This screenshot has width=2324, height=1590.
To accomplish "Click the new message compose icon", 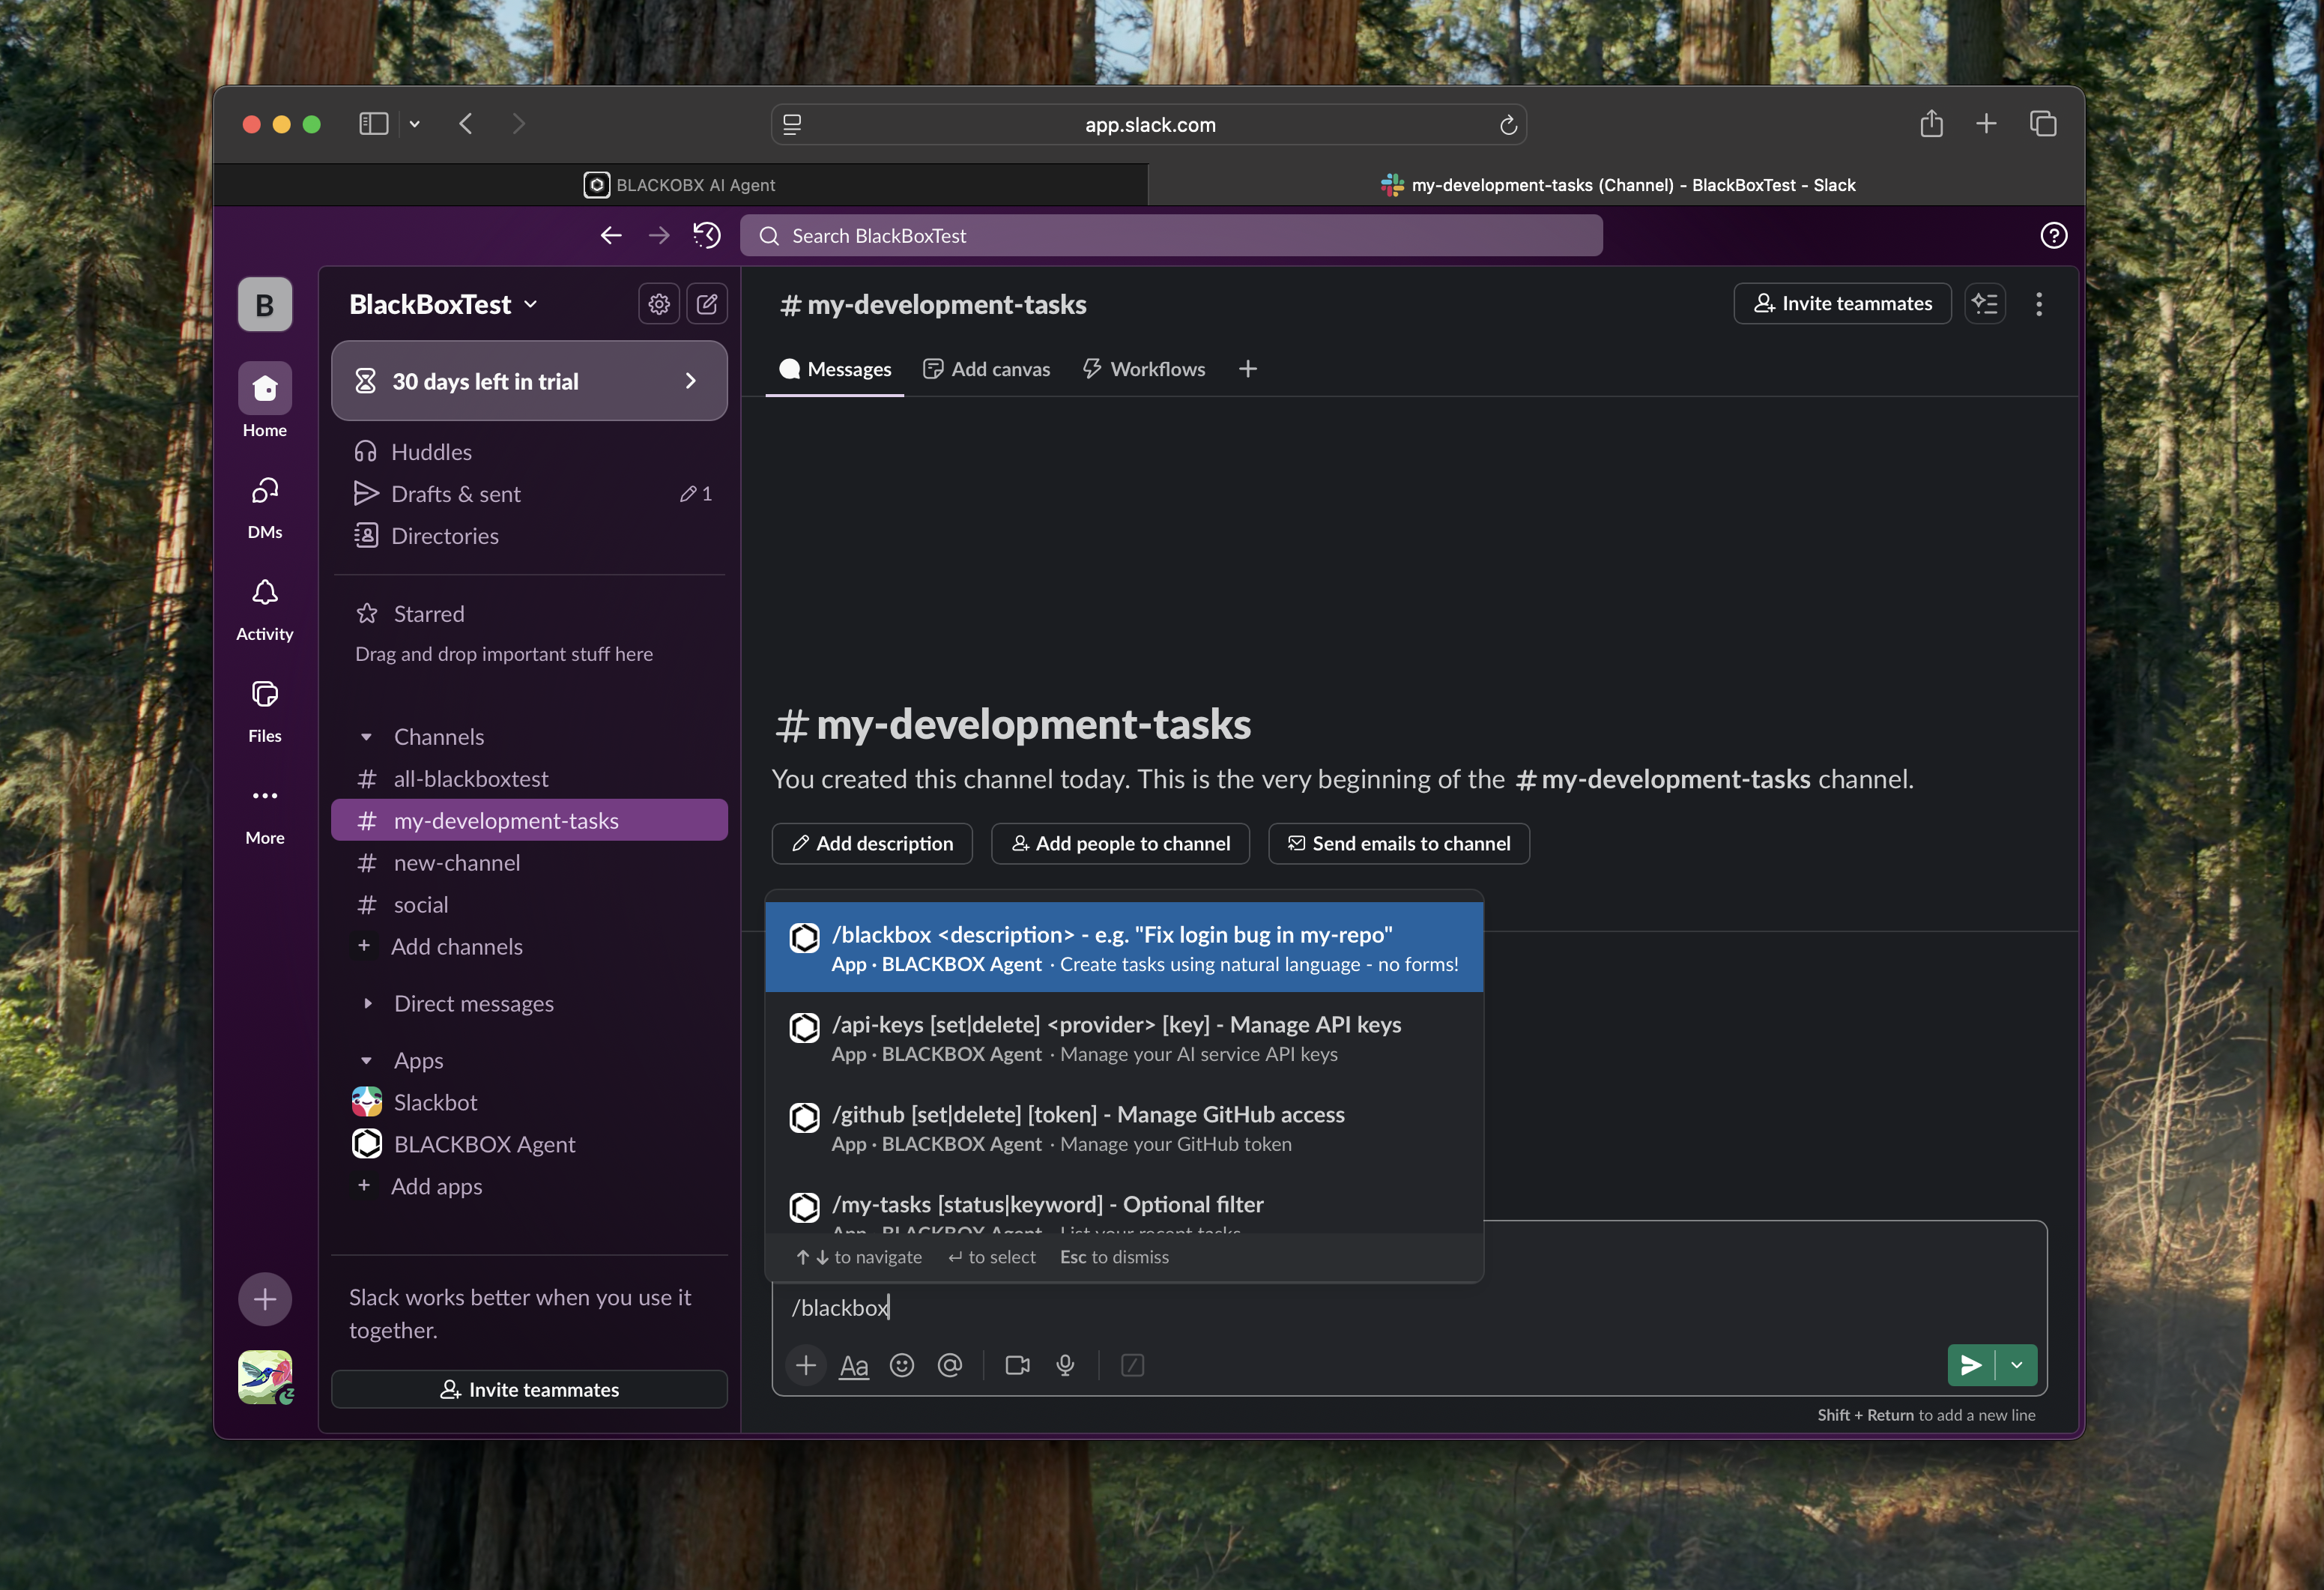I will click(x=707, y=304).
